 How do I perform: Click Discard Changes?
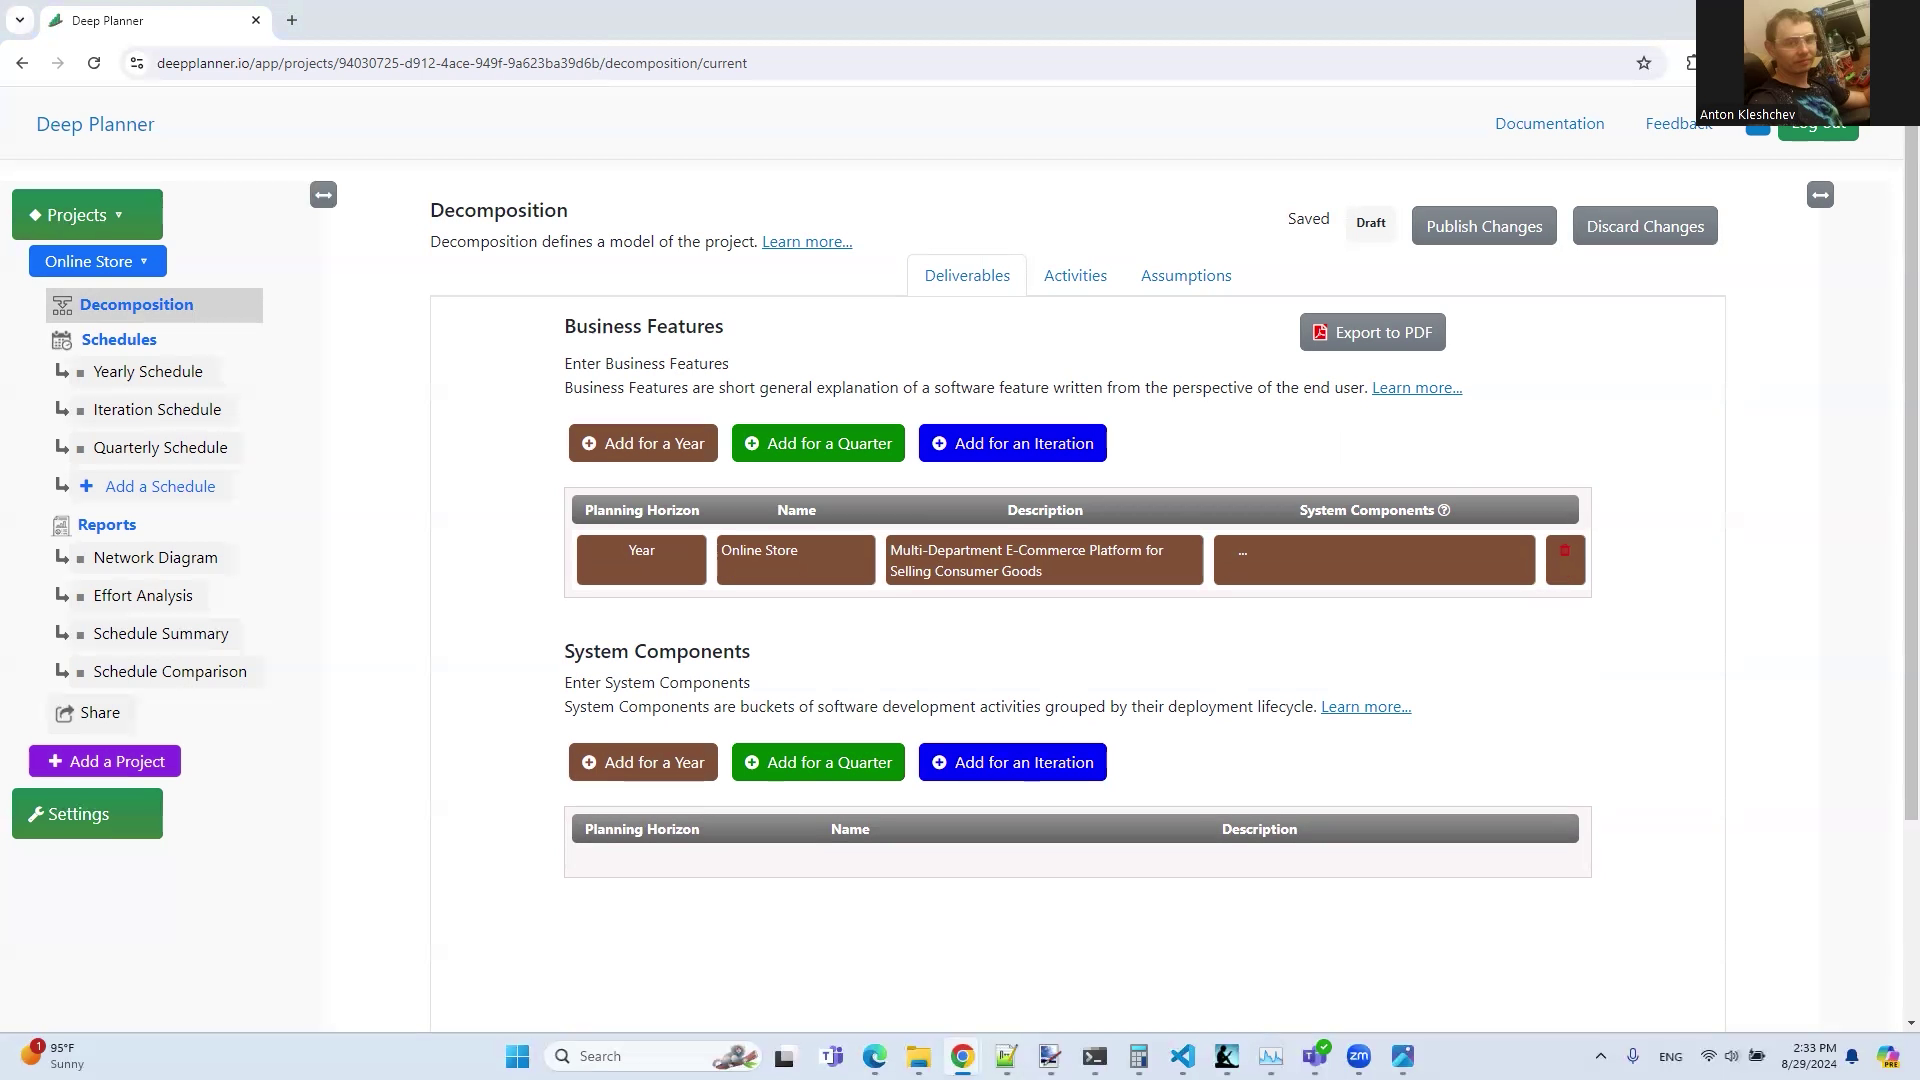[1645, 226]
